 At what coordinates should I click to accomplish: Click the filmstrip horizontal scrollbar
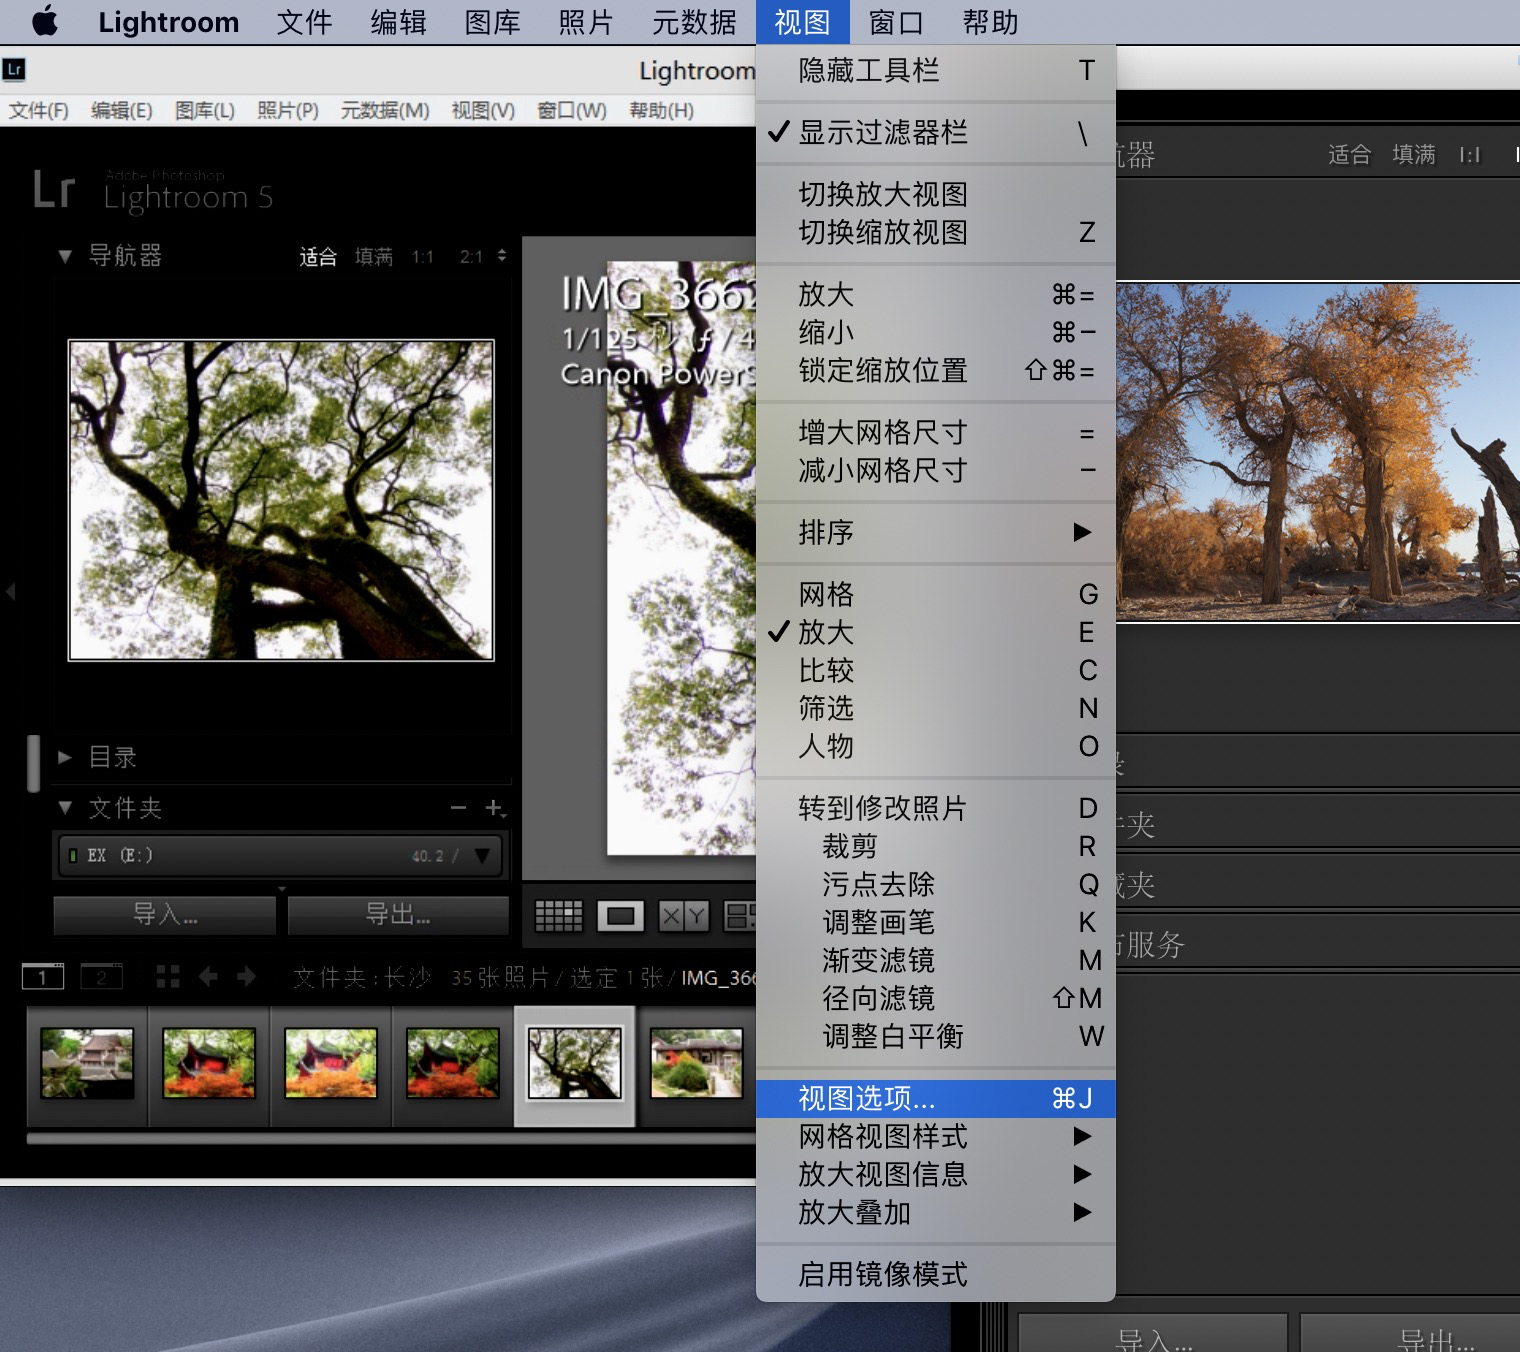(x=390, y=1138)
